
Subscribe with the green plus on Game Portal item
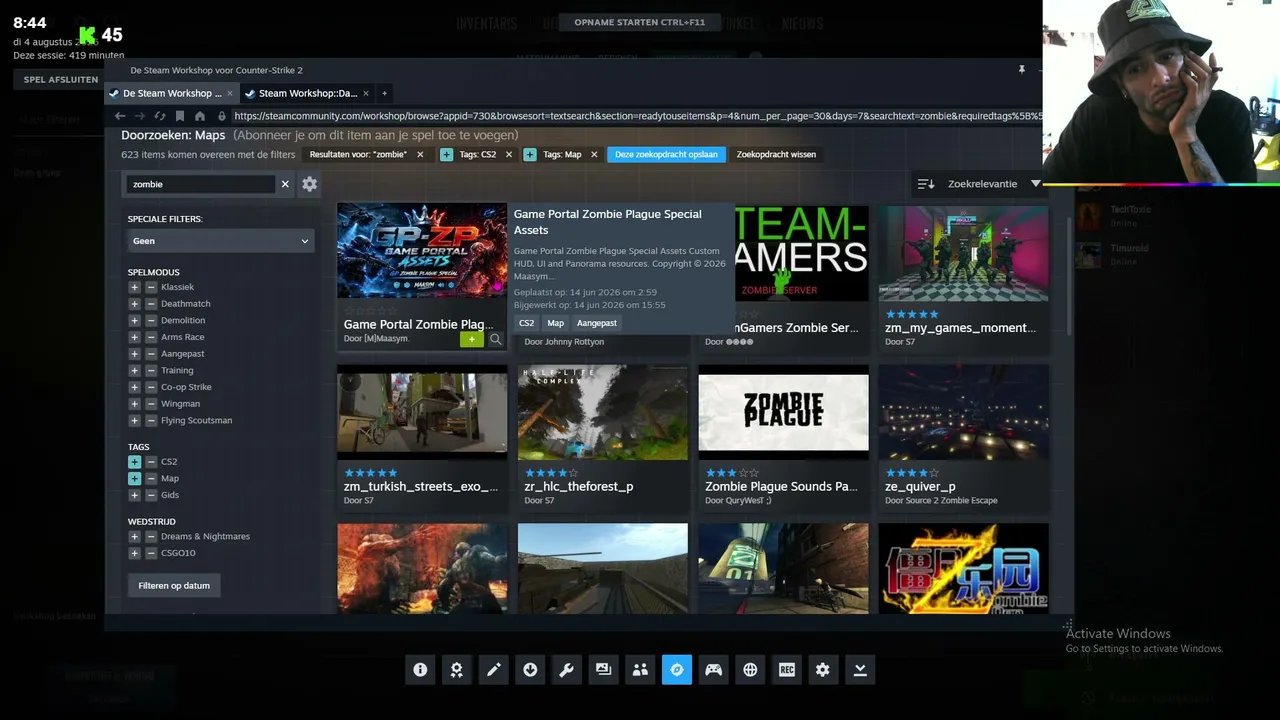(472, 339)
